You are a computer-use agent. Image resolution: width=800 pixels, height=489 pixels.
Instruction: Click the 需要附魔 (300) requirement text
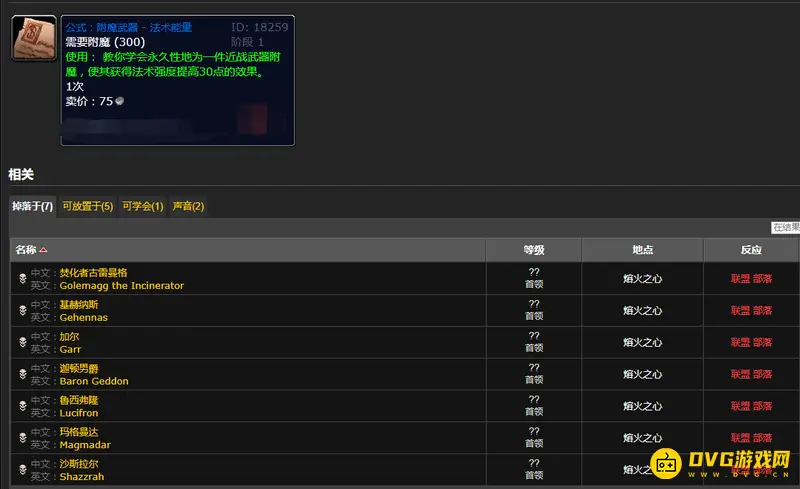(x=105, y=42)
